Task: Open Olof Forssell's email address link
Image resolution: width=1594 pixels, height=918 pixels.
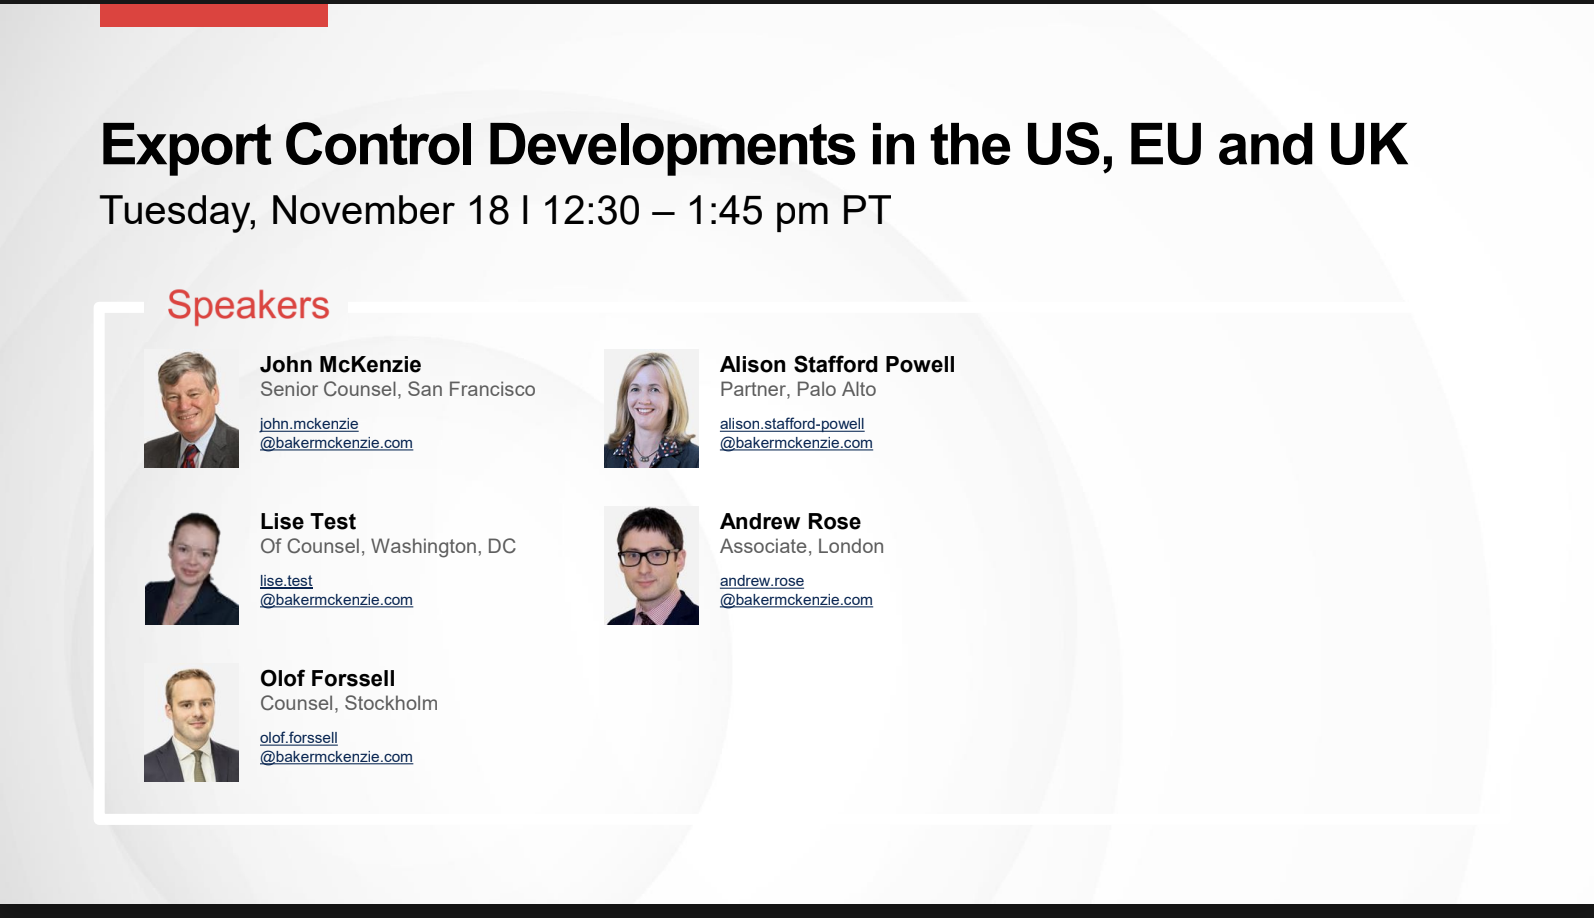Action: pos(336,747)
